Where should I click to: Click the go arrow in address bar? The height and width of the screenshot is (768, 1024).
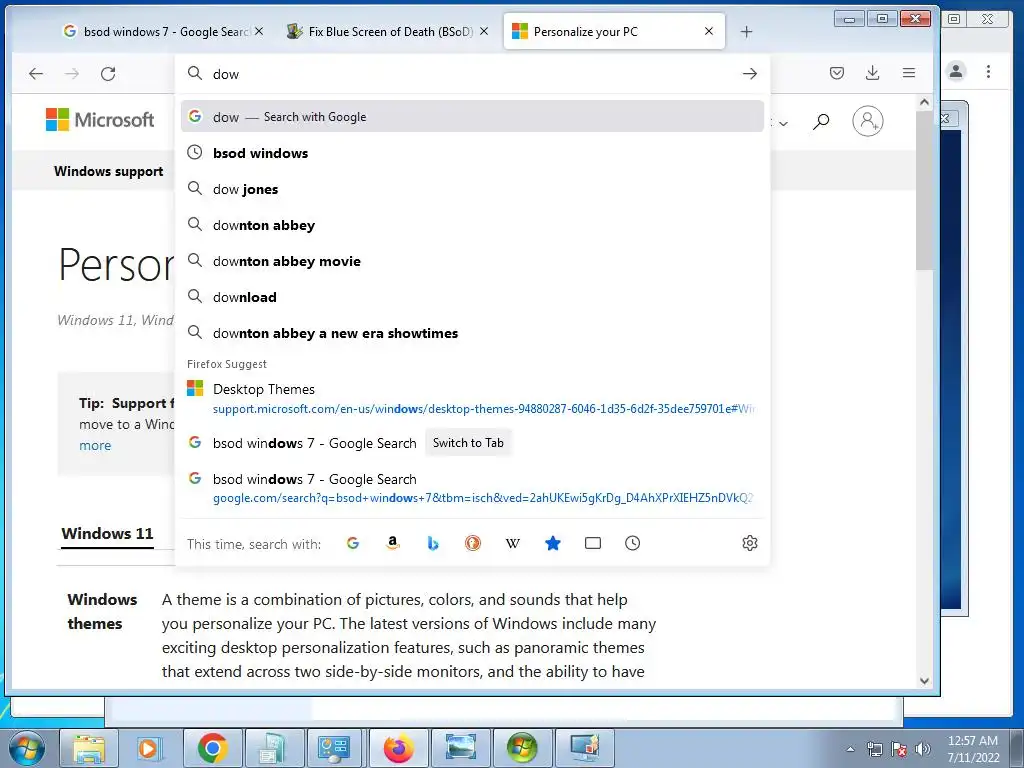(750, 74)
